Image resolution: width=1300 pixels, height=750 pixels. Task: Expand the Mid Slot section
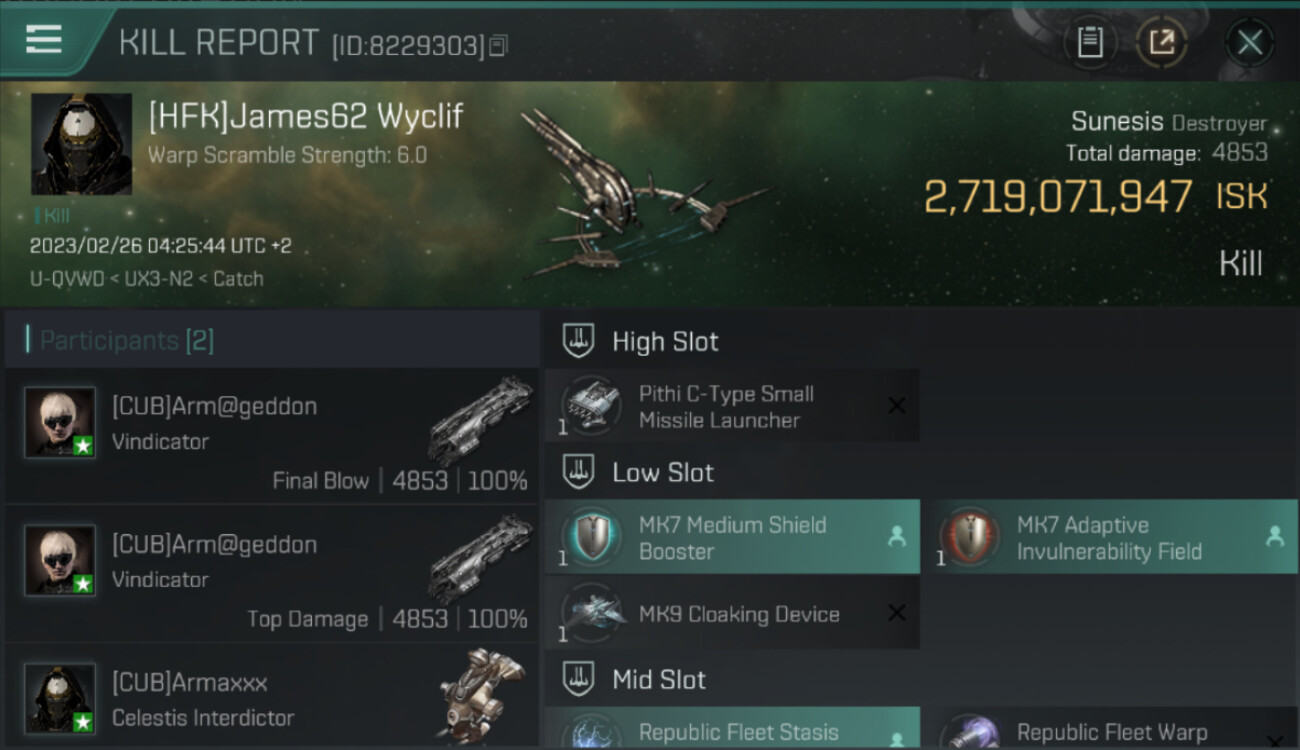(x=634, y=680)
